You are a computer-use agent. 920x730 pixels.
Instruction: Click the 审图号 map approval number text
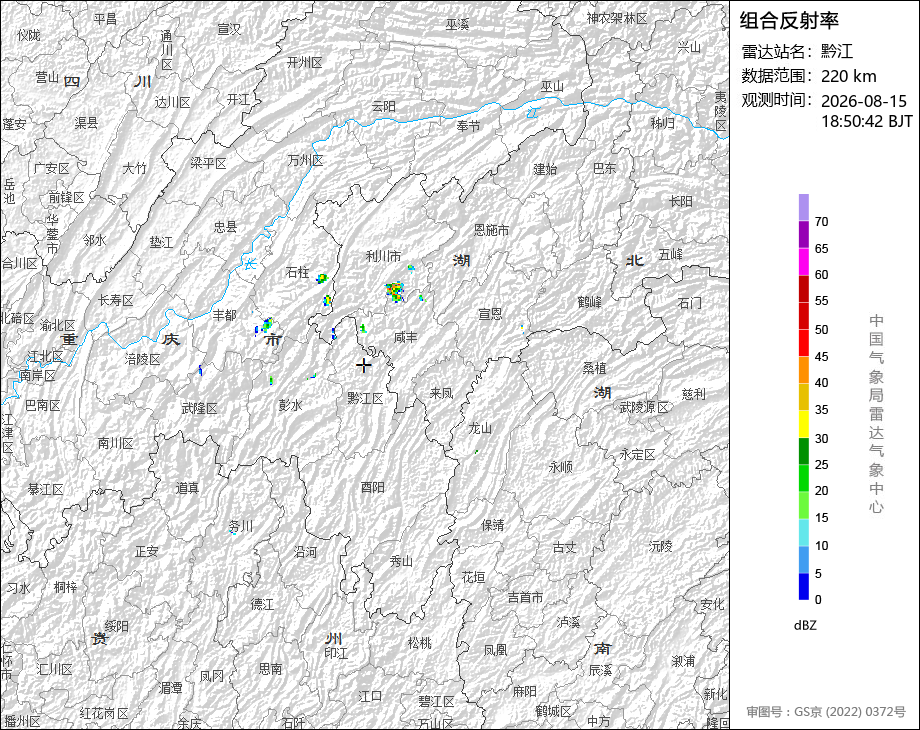pyautogui.click(x=826, y=712)
